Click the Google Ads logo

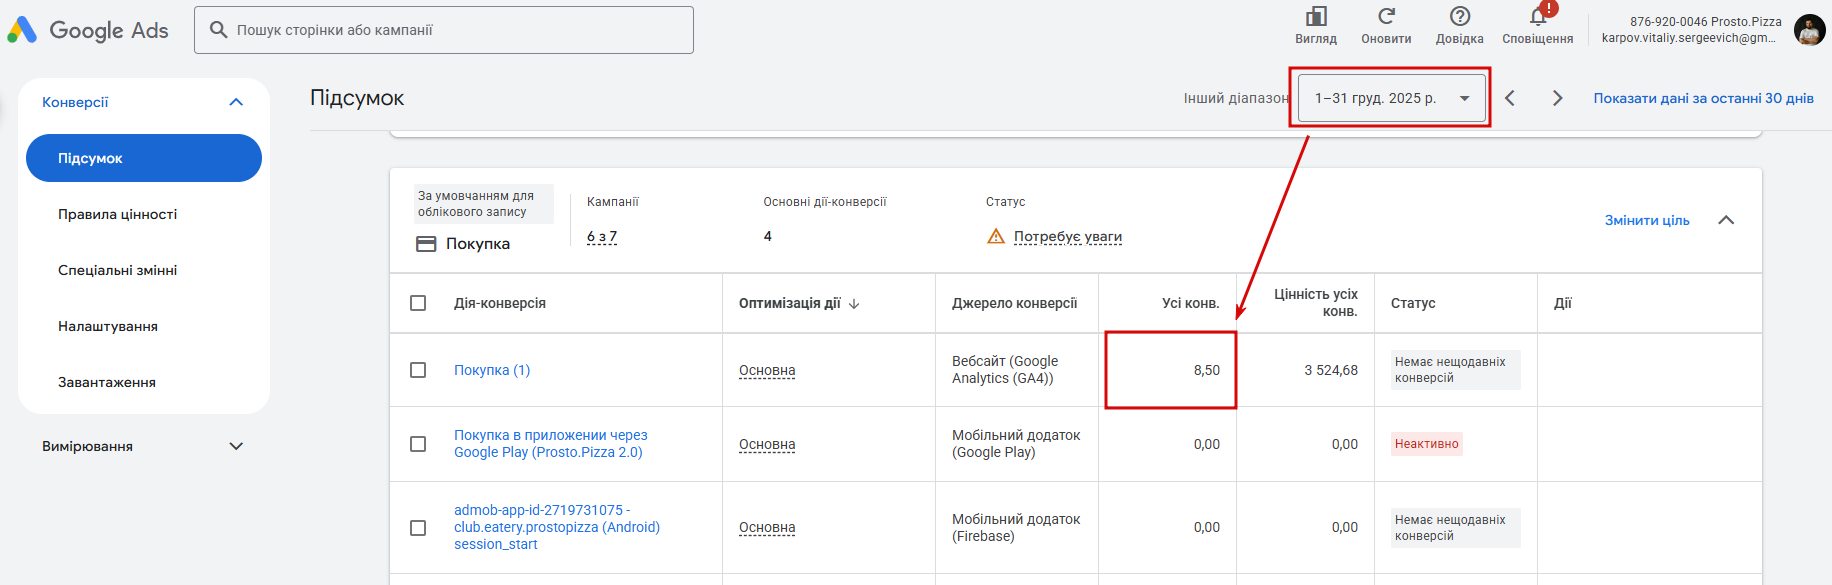[88, 30]
